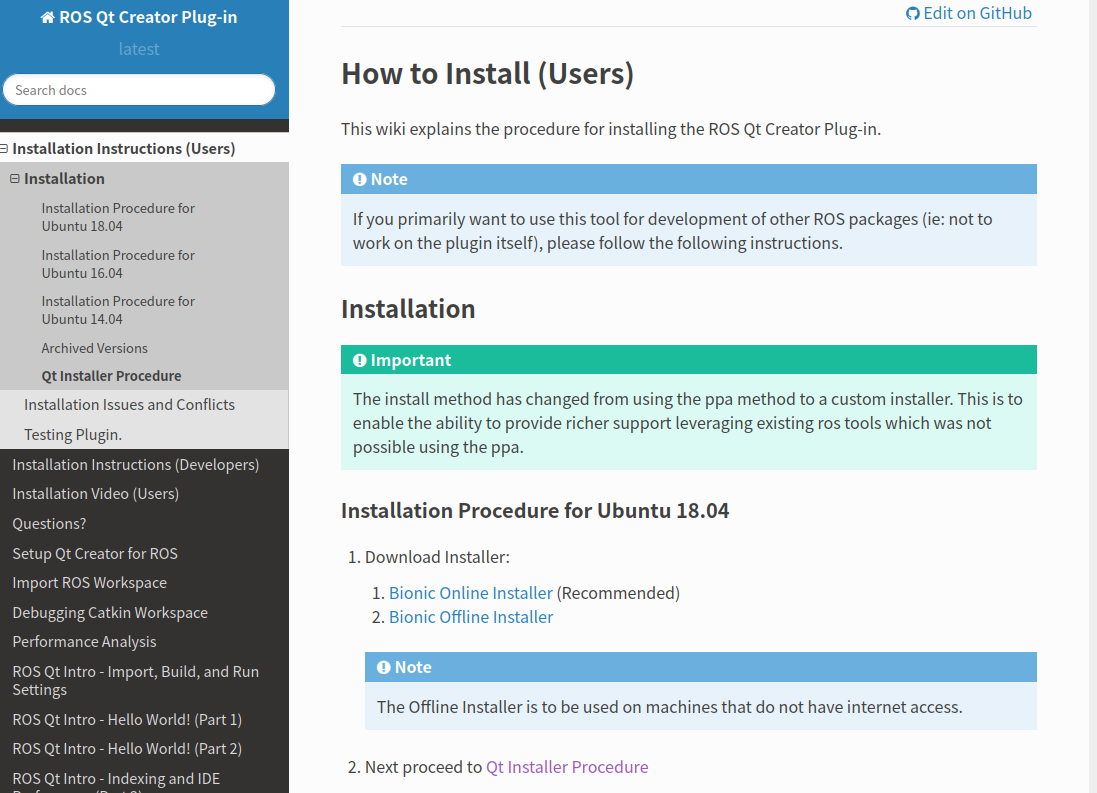Open Archived Versions in the sidebar

pos(94,348)
